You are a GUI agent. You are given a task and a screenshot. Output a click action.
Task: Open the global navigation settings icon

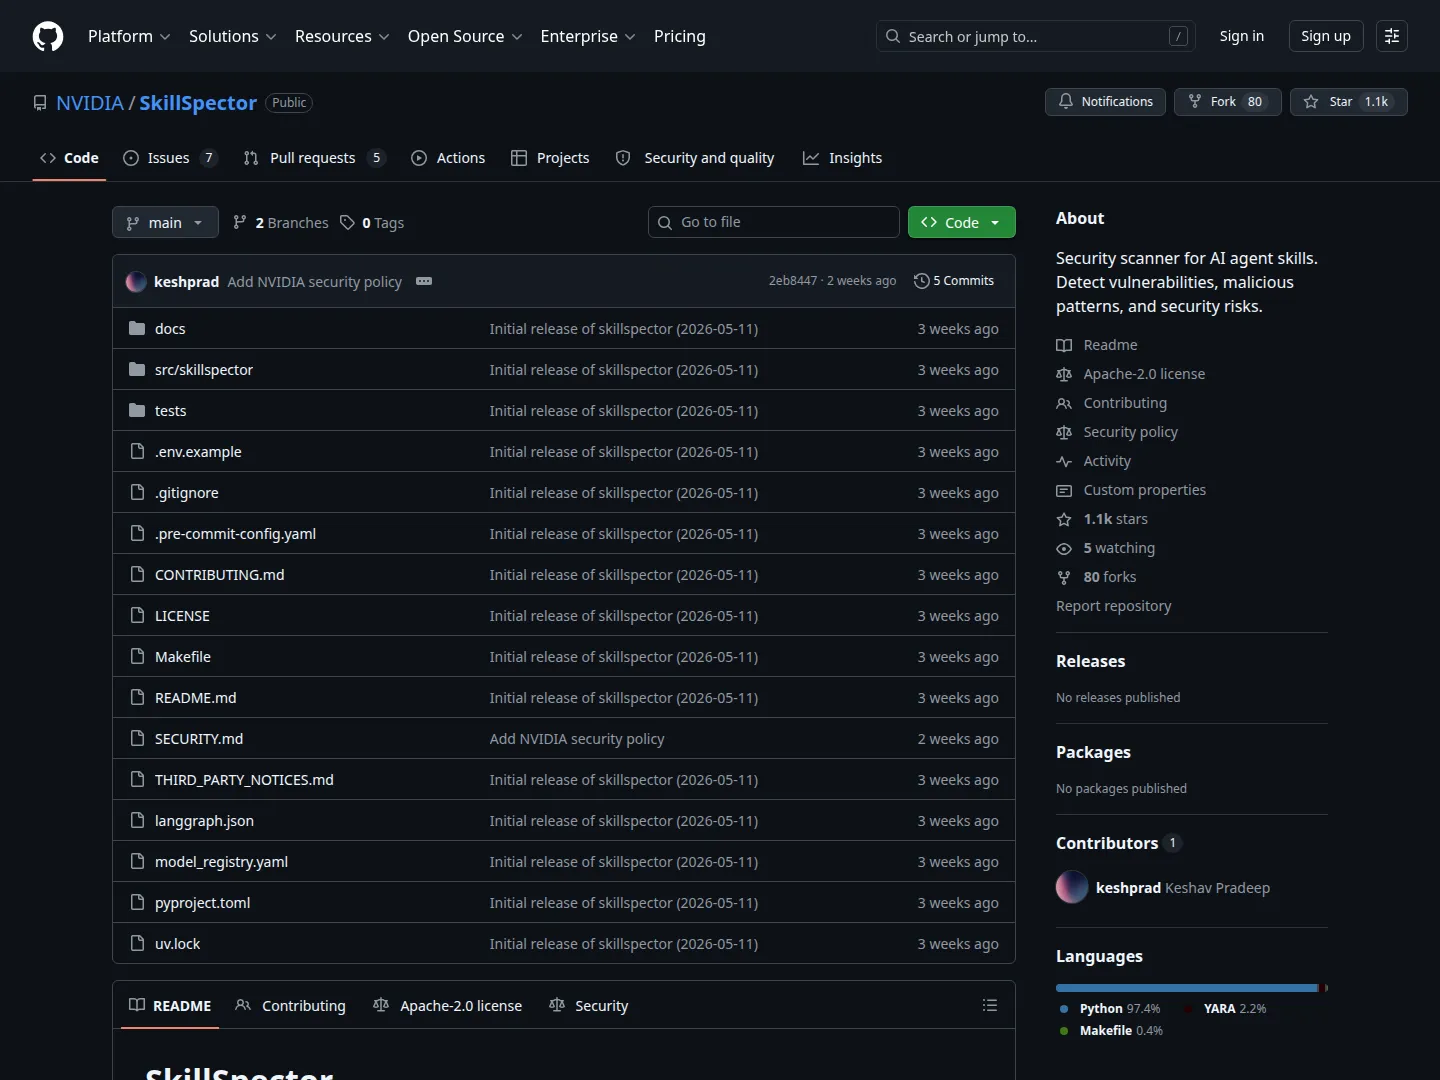[x=1392, y=36]
